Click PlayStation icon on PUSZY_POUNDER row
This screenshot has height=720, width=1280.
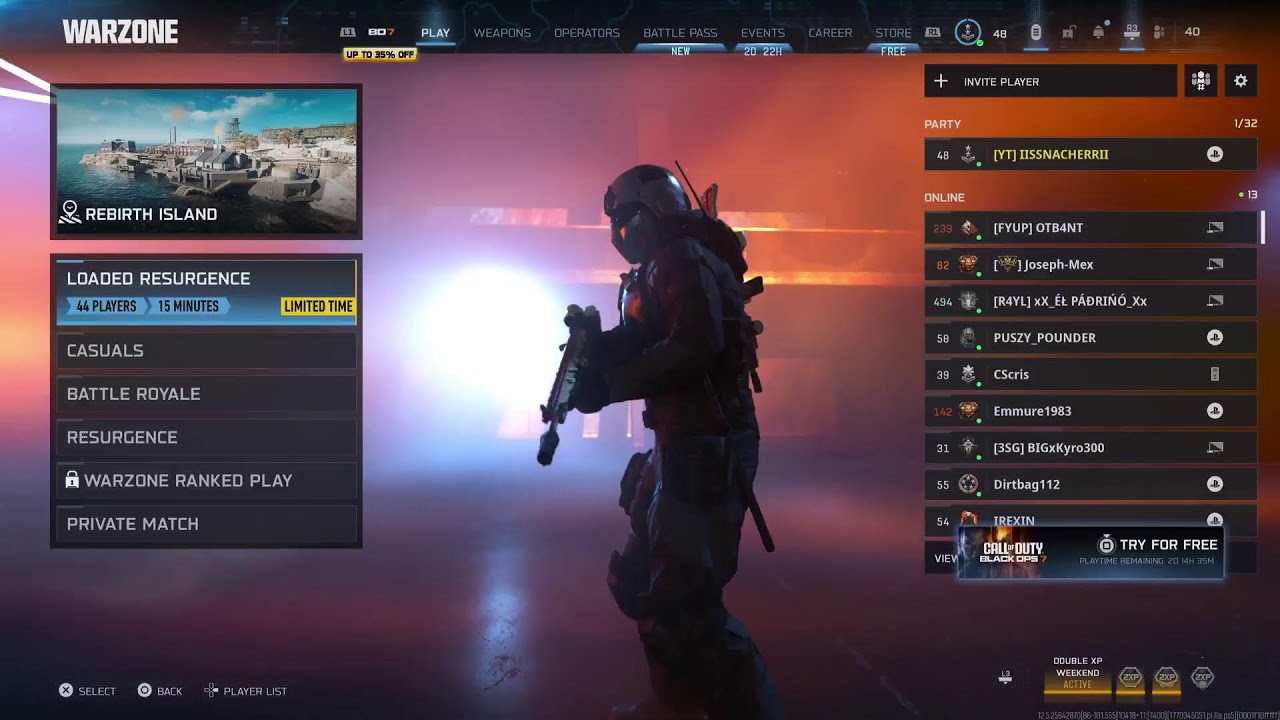pyautogui.click(x=1215, y=338)
